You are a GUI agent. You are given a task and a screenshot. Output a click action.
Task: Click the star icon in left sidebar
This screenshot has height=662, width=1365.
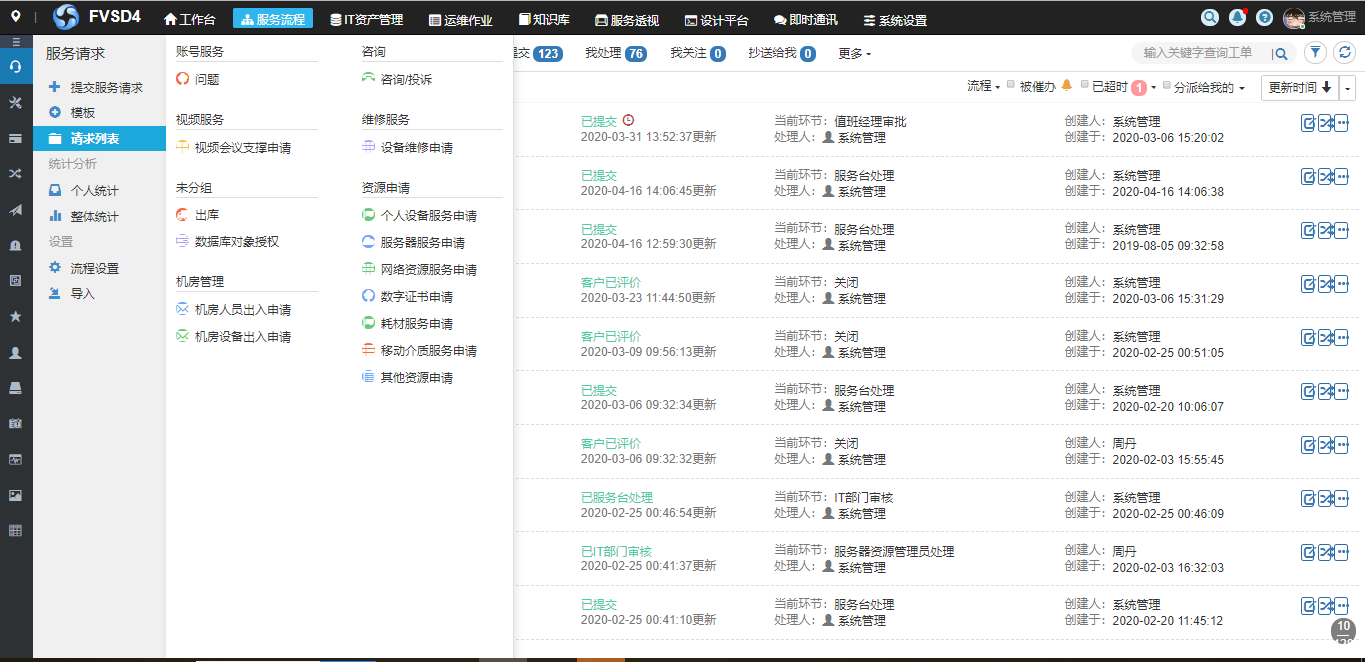16,316
